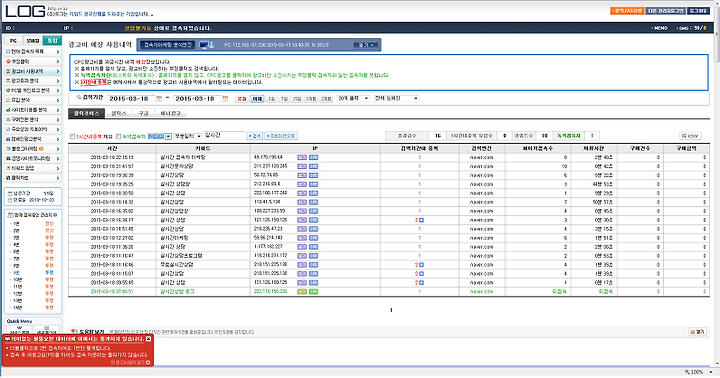Switch to the green 통합 tab
This screenshot has width=720, height=378.
[x=52, y=41]
